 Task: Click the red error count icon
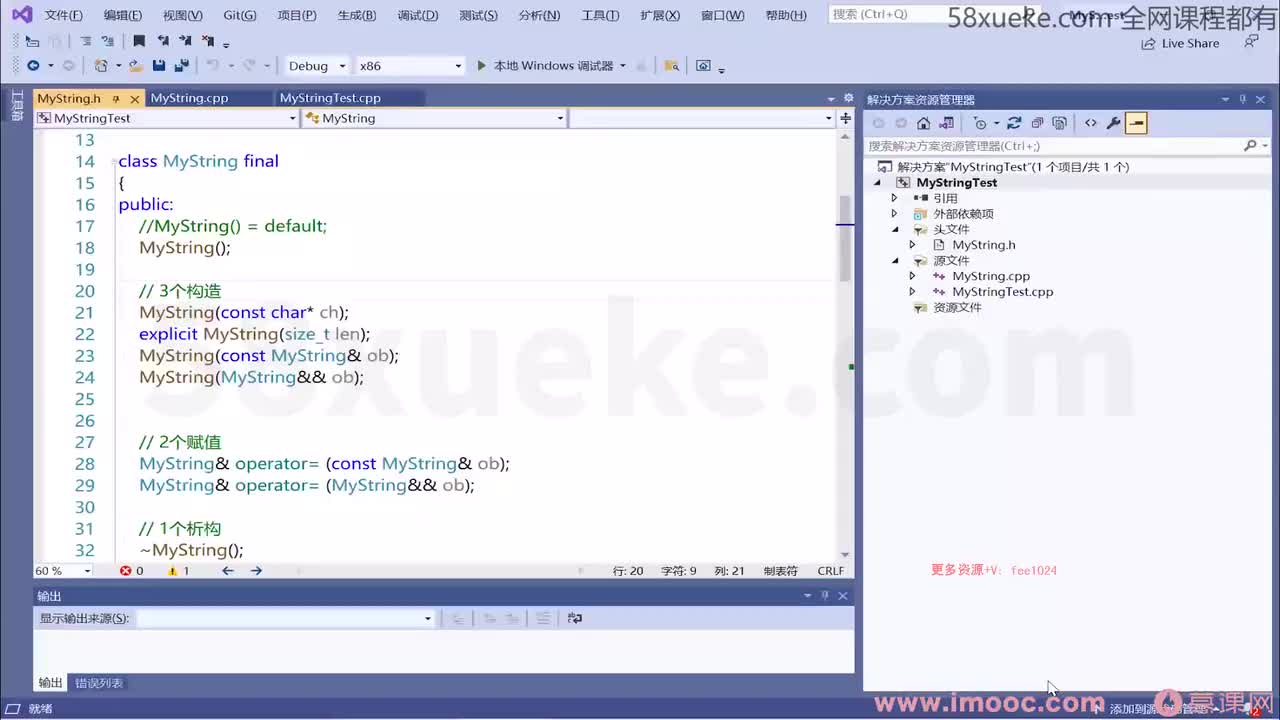126,571
